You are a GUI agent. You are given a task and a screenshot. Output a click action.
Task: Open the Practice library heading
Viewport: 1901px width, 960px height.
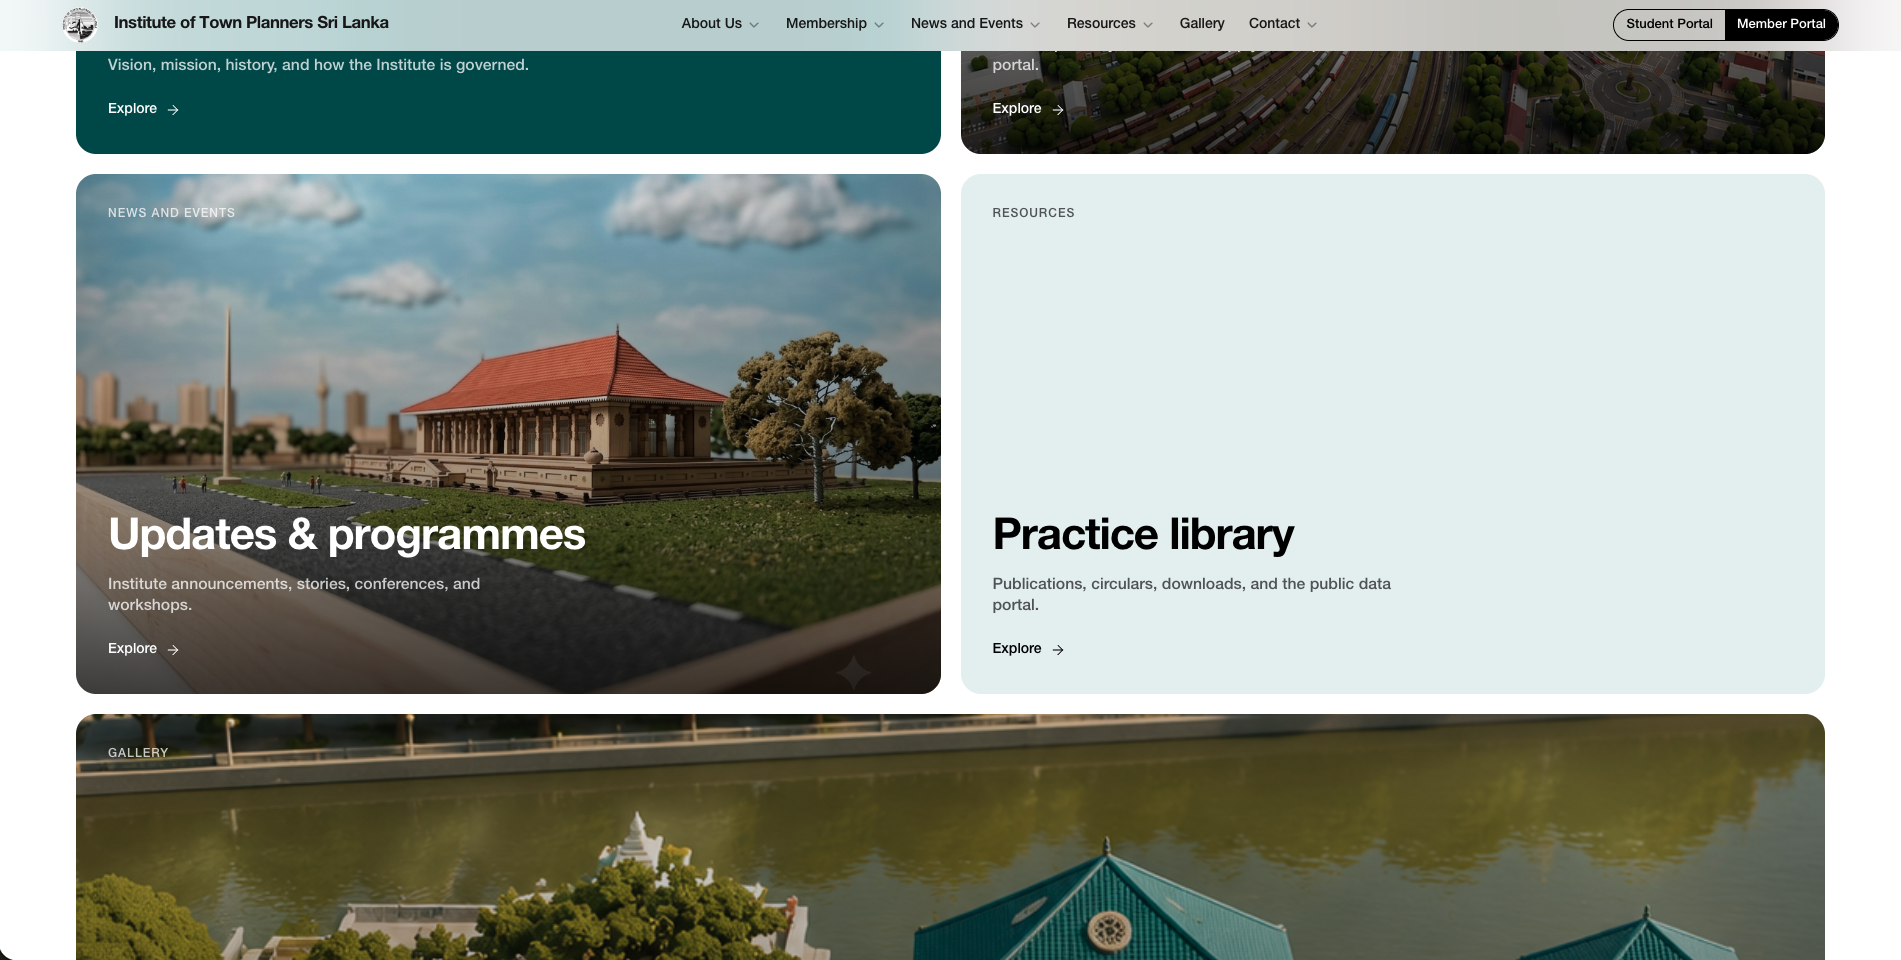[x=1143, y=534]
